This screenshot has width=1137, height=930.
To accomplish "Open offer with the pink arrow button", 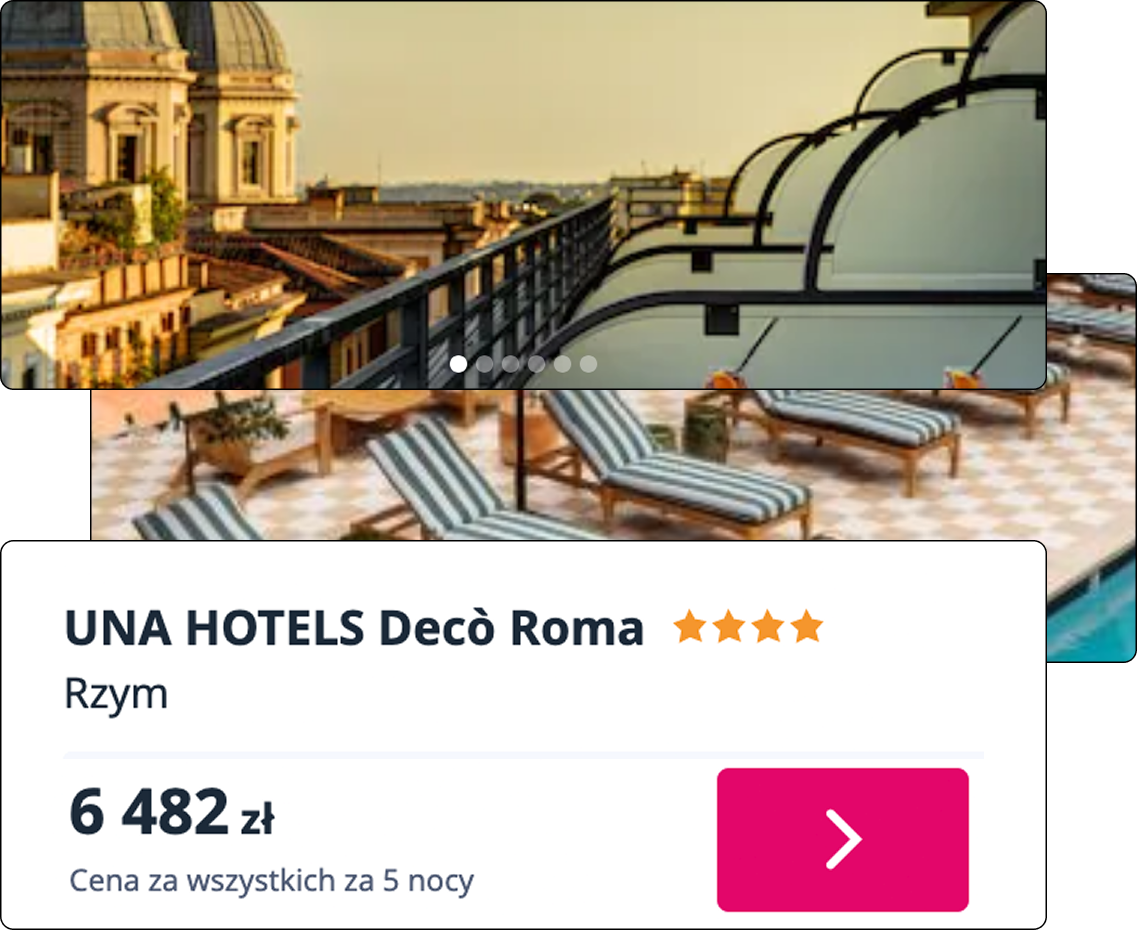I will [843, 839].
